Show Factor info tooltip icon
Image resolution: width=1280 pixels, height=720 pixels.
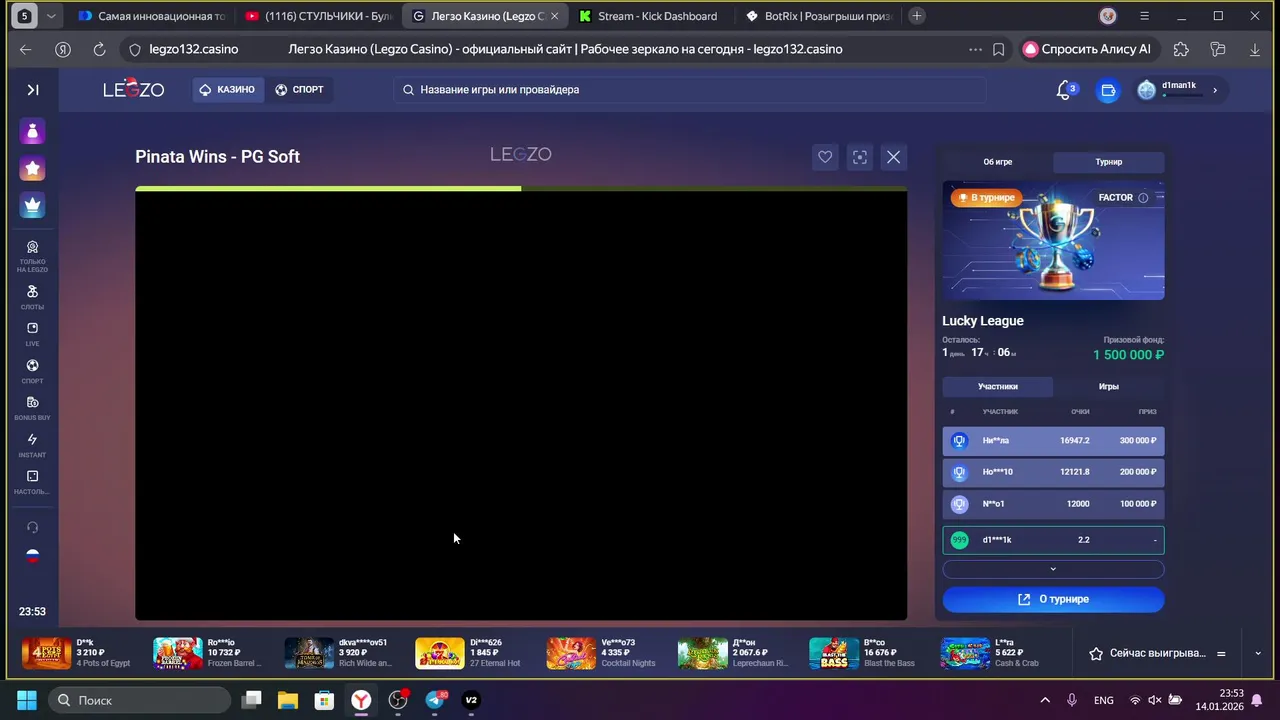pyautogui.click(x=1143, y=198)
